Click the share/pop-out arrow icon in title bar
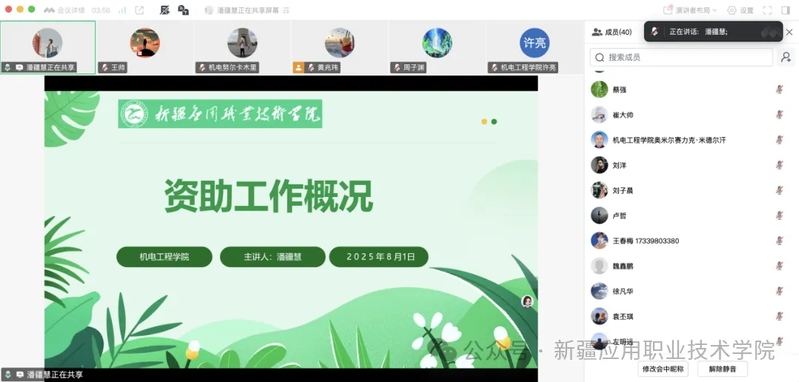 140,10
